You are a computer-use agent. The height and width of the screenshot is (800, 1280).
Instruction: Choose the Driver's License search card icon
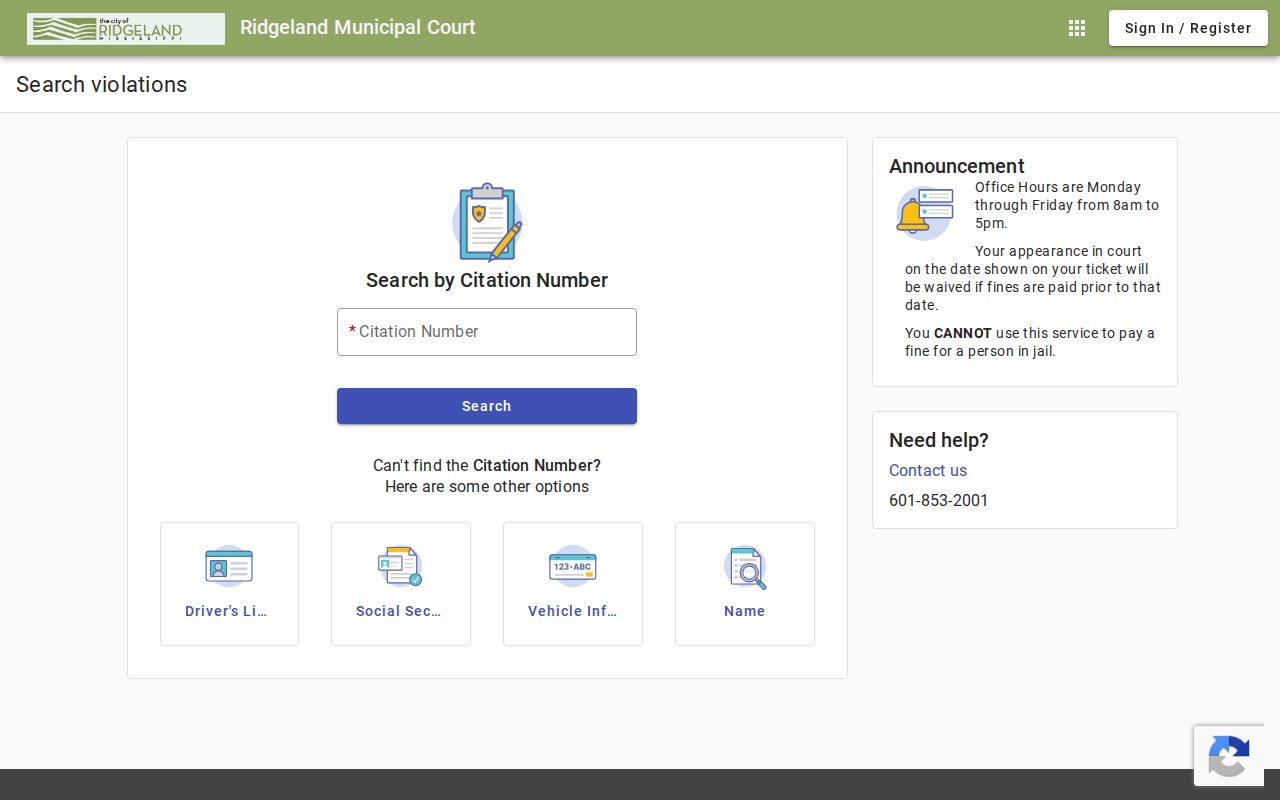[229, 566]
